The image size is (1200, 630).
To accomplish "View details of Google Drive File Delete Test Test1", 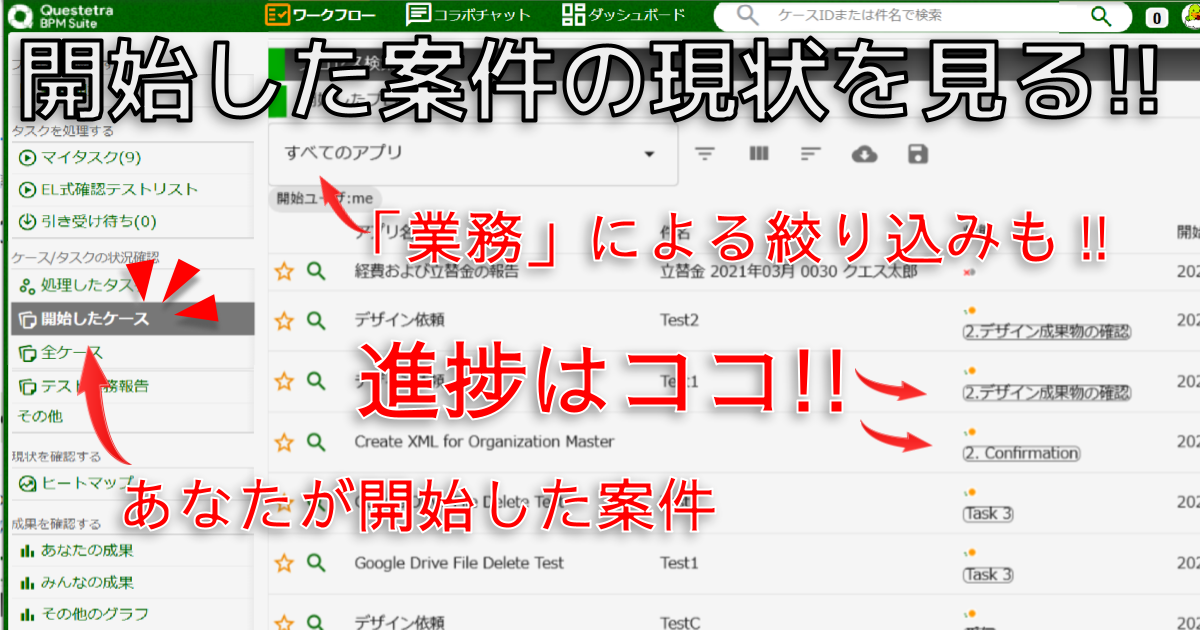I will (317, 563).
